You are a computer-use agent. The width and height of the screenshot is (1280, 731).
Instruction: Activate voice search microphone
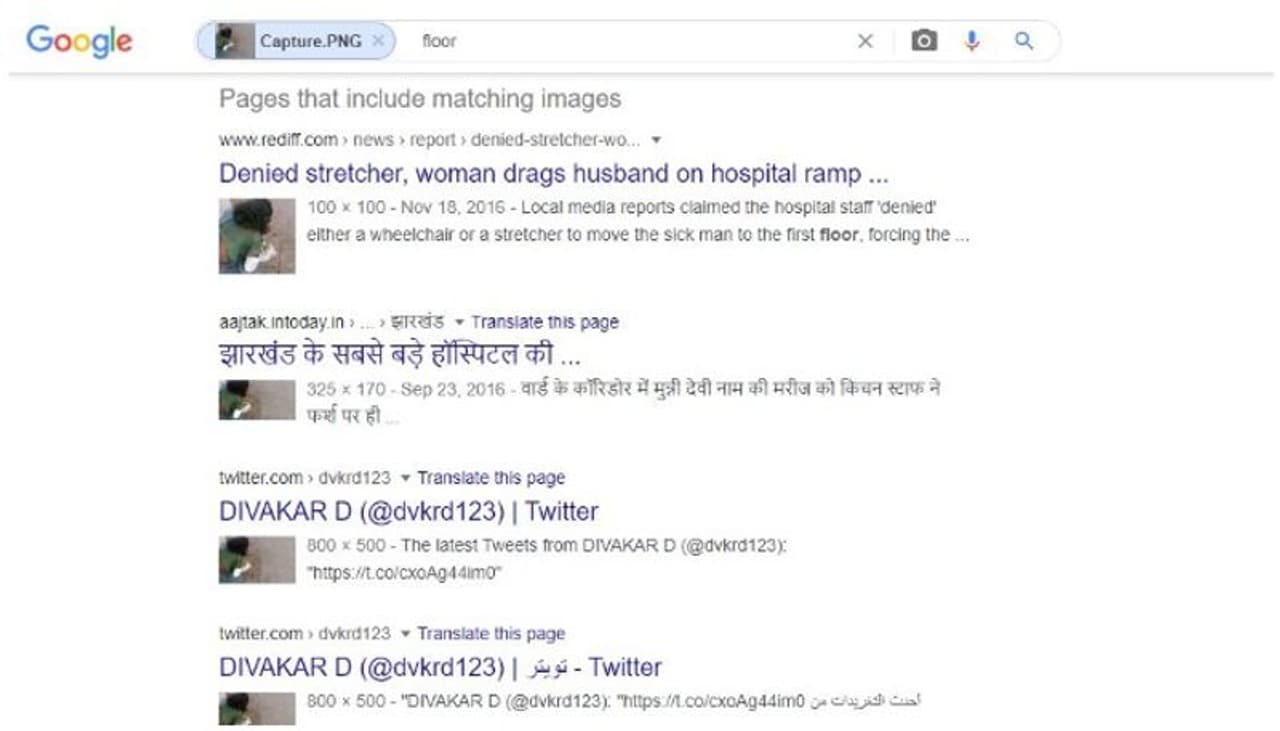point(972,41)
